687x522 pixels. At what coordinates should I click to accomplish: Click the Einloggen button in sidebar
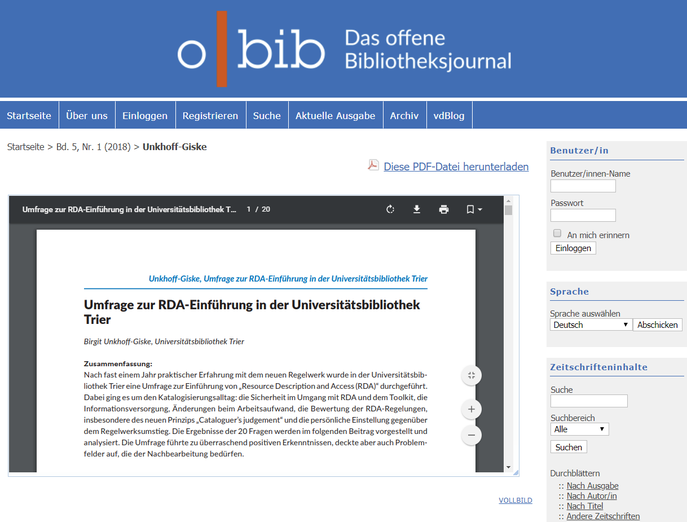click(x=573, y=248)
